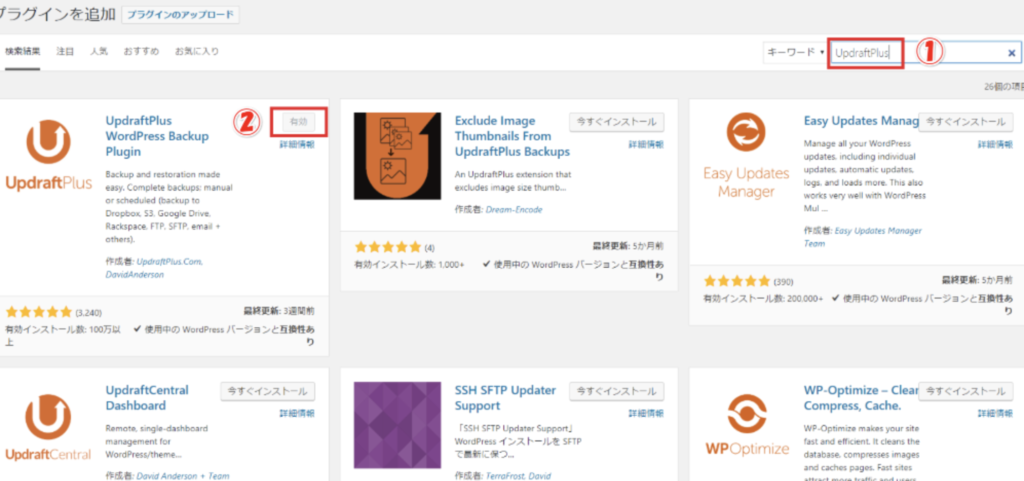This screenshot has width=1024, height=481.
Task: Click the 有効 button for UpdraftPlus
Action: (298, 121)
